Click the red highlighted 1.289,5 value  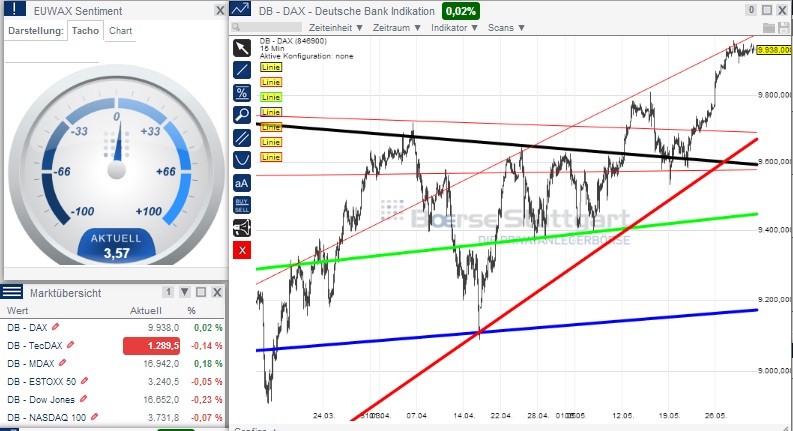pyautogui.click(x=152, y=346)
